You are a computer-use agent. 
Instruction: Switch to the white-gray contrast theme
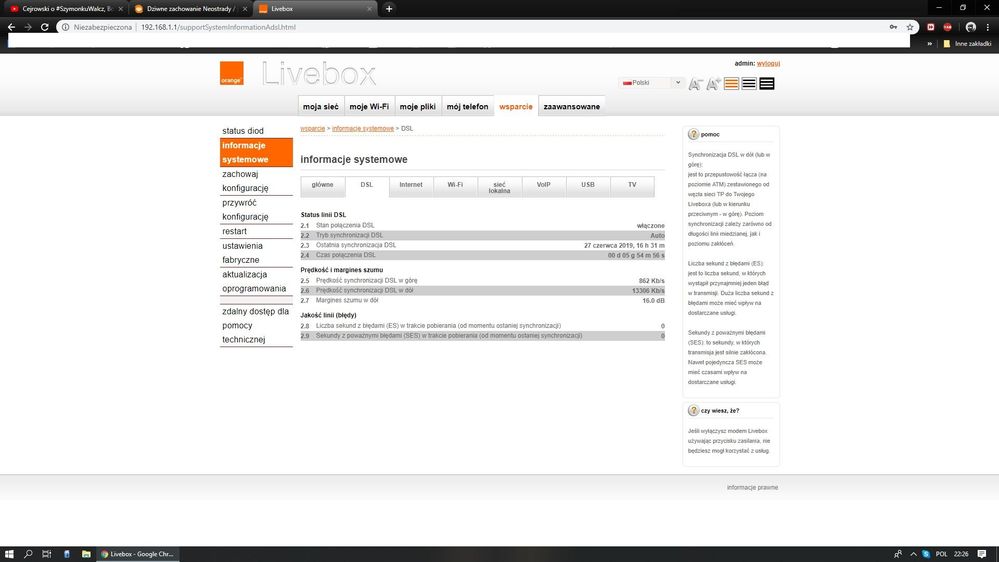pyautogui.click(x=749, y=84)
